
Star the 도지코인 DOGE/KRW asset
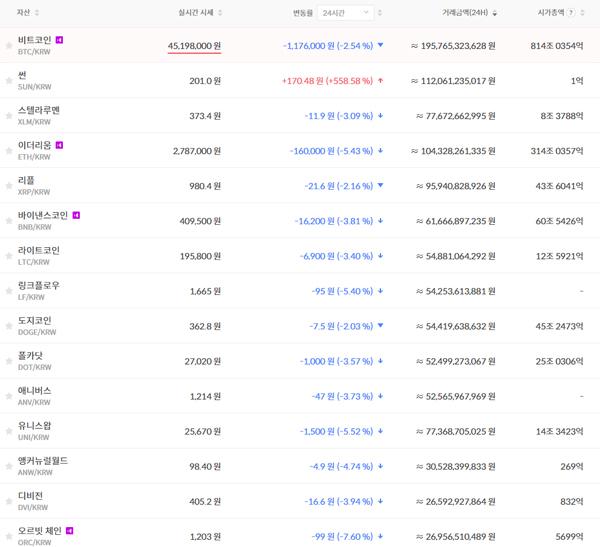(9, 326)
